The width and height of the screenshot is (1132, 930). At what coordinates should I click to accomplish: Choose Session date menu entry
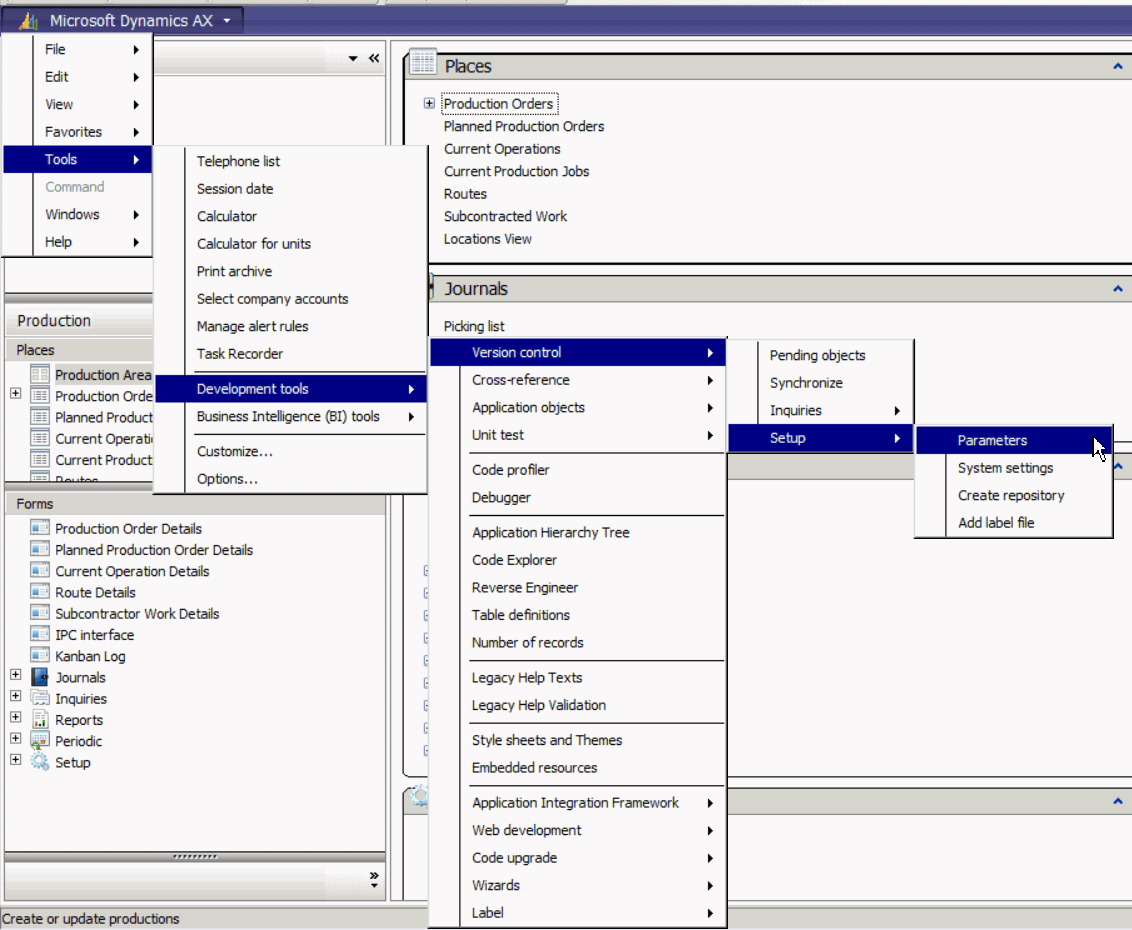point(291,188)
